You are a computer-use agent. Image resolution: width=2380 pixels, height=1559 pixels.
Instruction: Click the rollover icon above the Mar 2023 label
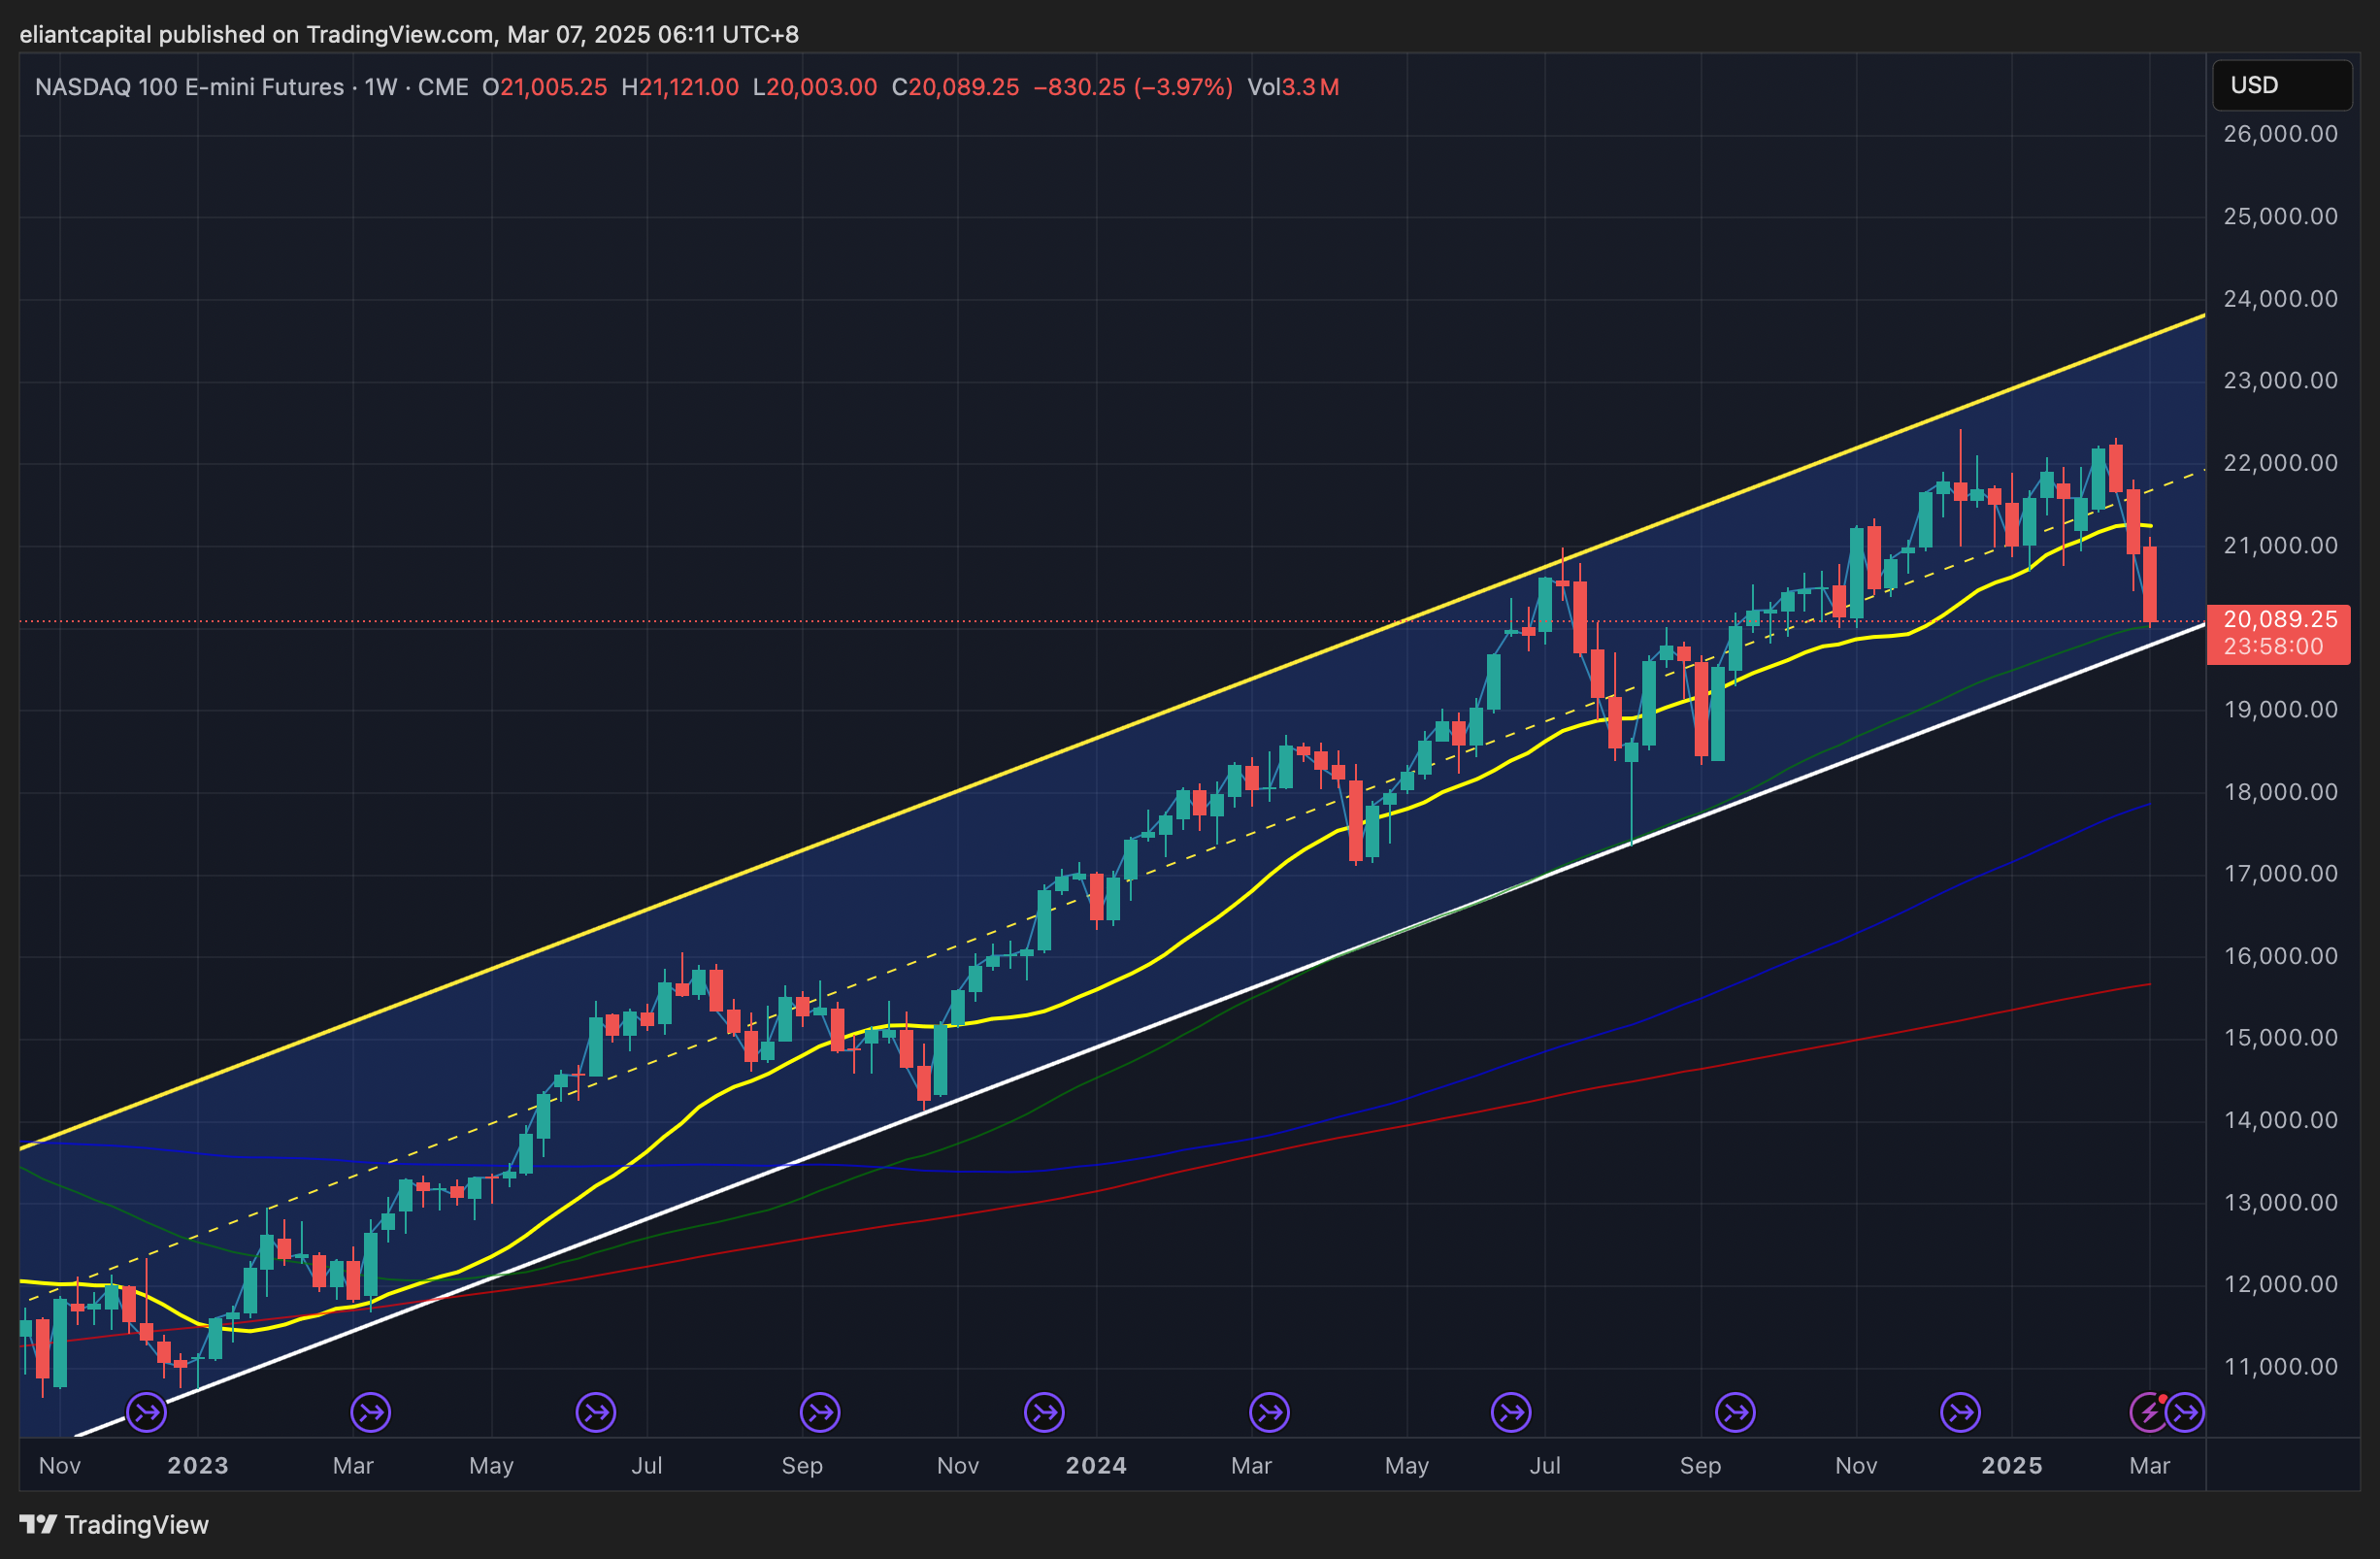click(370, 1413)
